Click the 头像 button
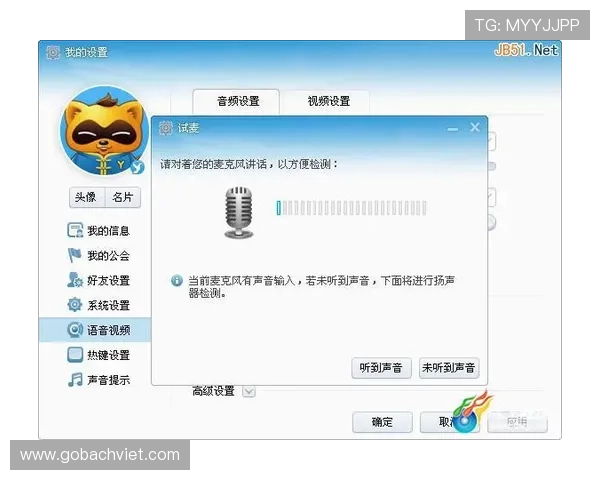 [x=87, y=198]
